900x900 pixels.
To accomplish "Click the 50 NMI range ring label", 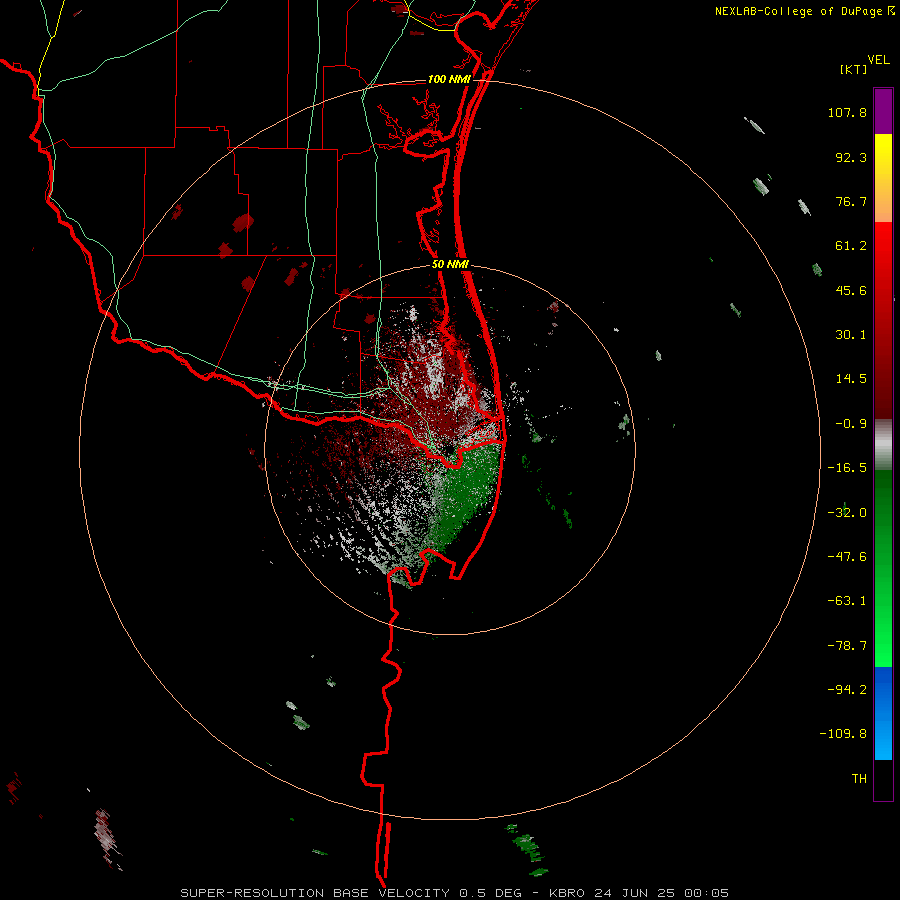I will pos(451,265).
